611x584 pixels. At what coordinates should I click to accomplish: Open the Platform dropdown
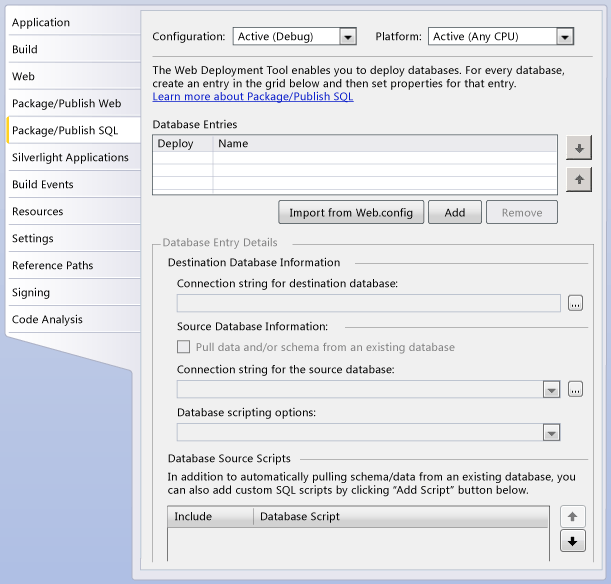pyautogui.click(x=564, y=37)
